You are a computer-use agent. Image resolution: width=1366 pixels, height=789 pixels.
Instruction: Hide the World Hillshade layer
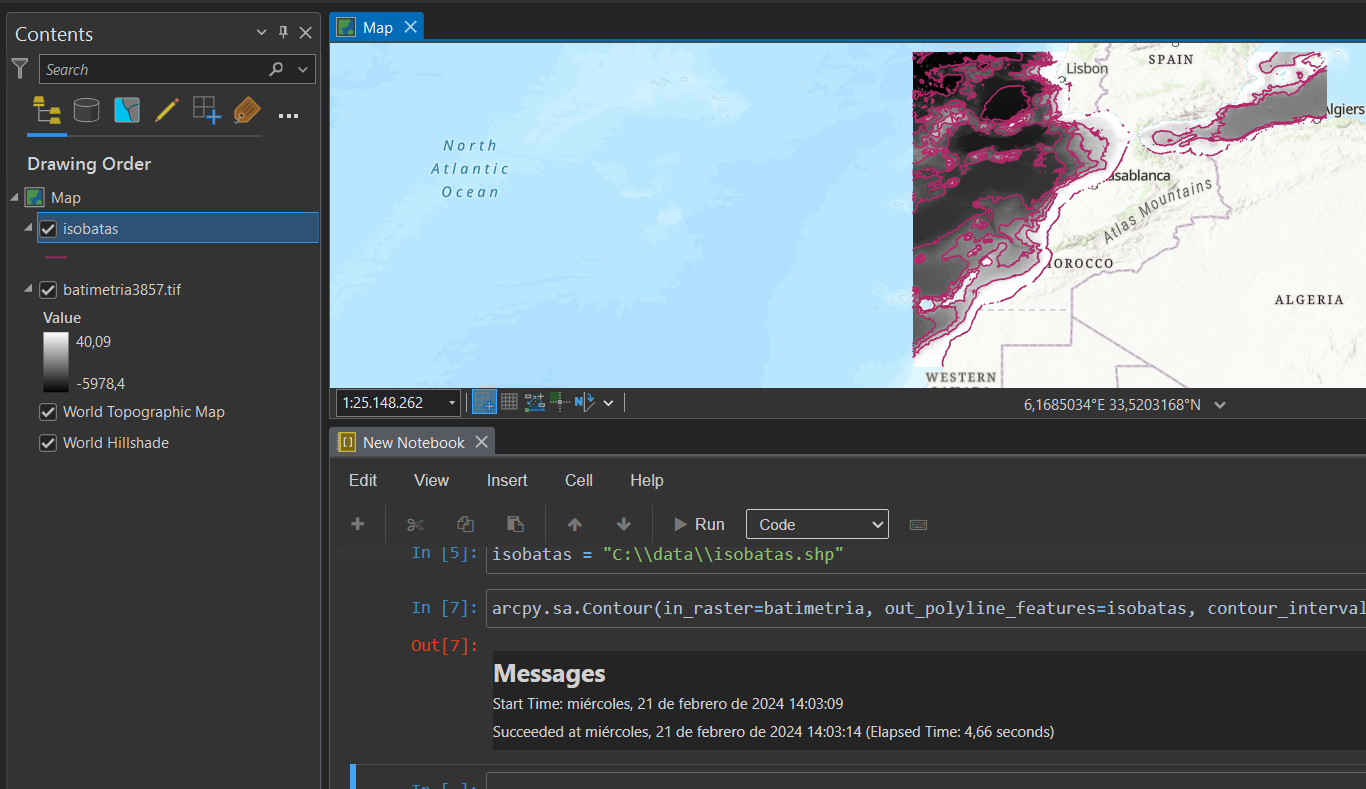[x=48, y=443]
